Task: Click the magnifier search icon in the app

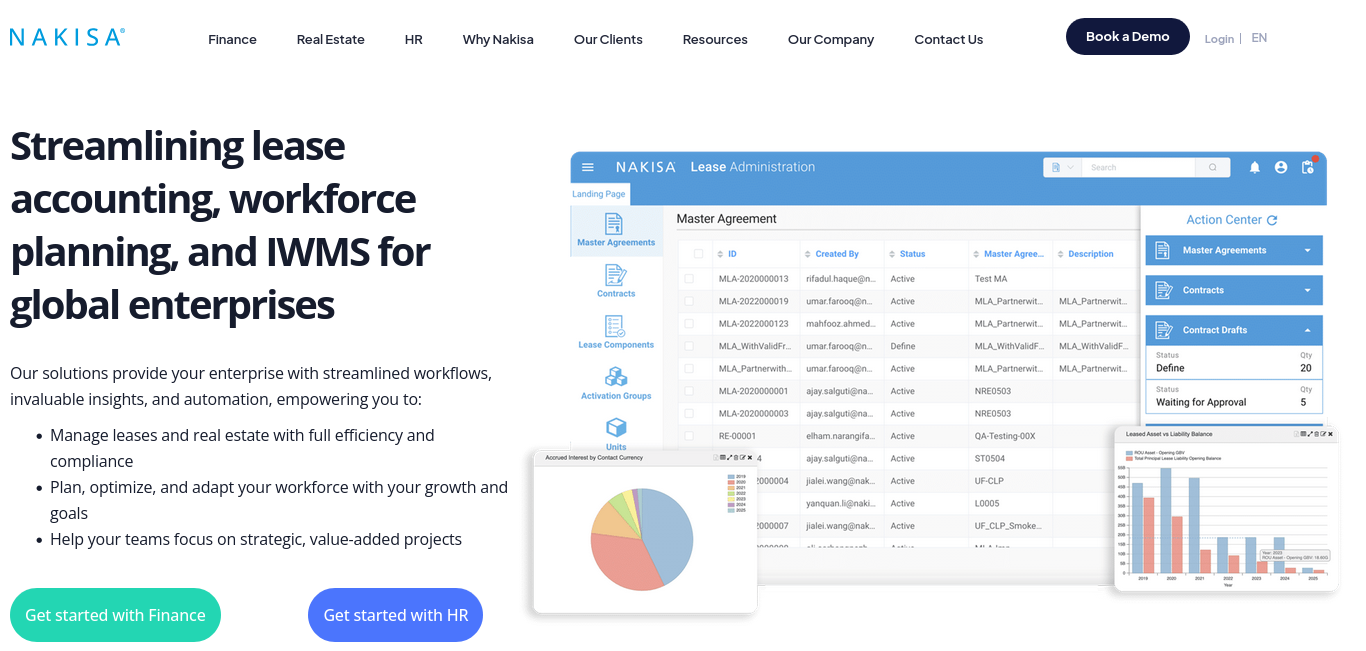Action: pyautogui.click(x=1213, y=167)
